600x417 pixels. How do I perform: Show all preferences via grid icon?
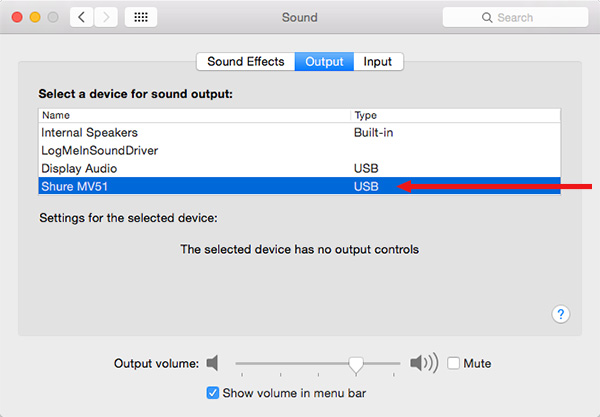coord(141,17)
